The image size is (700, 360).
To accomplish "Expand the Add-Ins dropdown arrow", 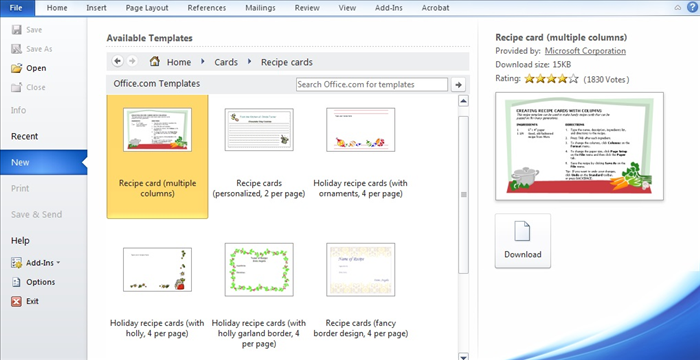I will [x=58, y=263].
